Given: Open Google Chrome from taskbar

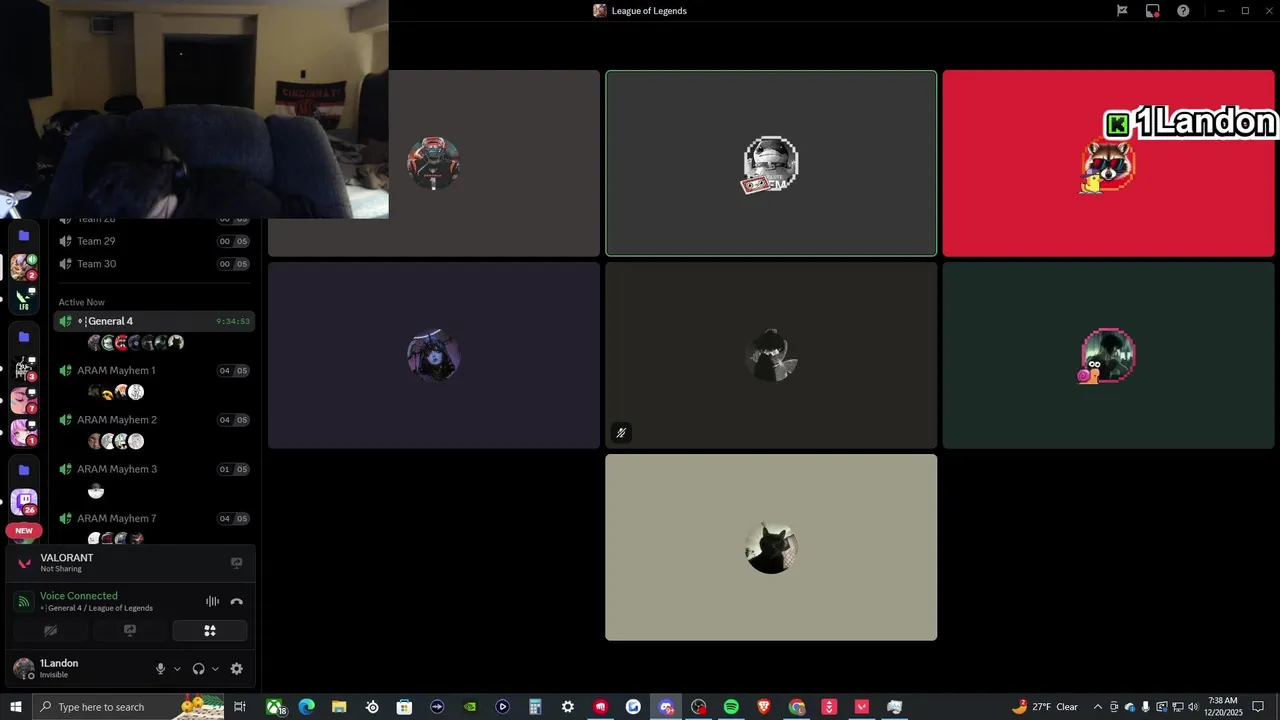Looking at the screenshot, I should tap(796, 707).
